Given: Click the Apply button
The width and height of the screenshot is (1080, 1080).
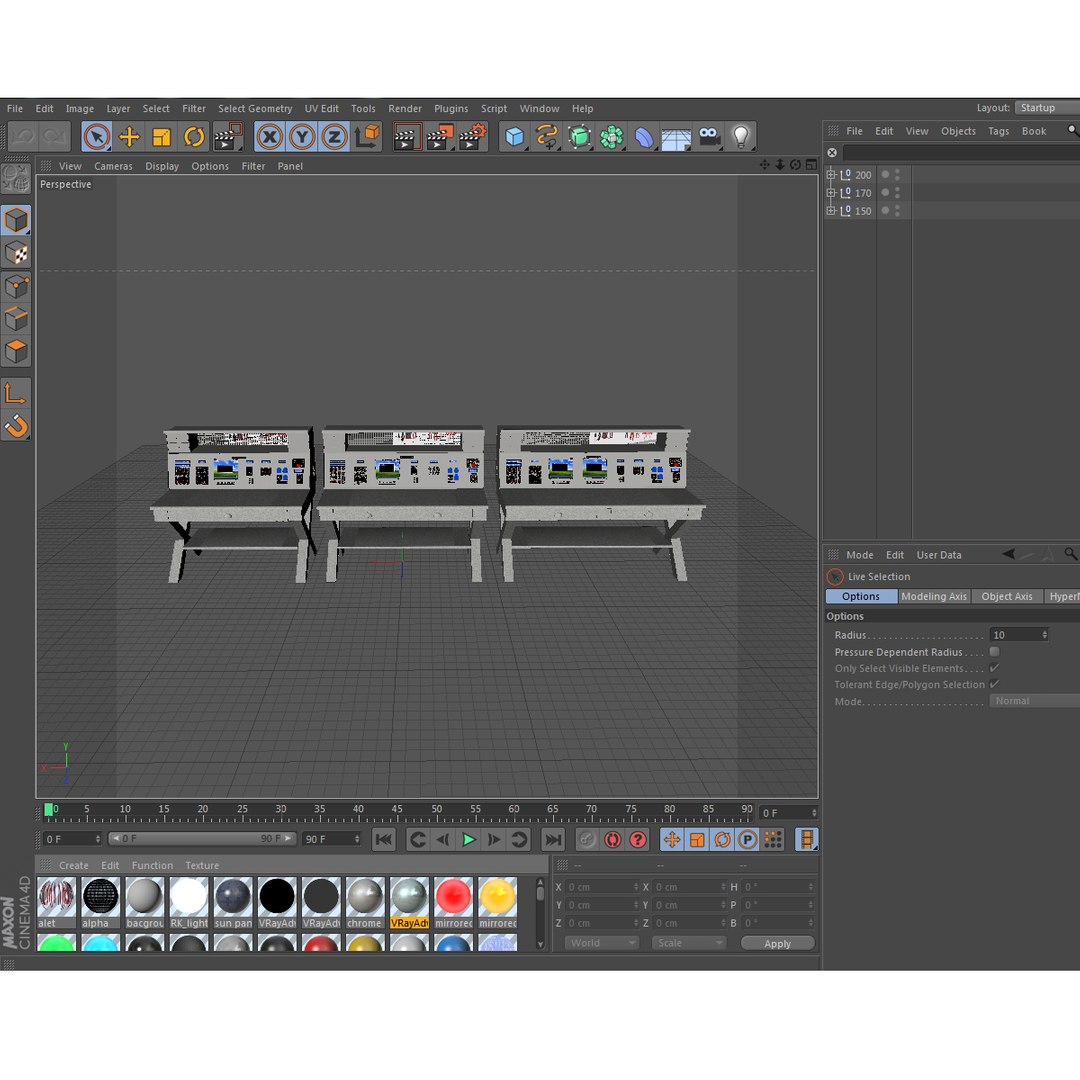Looking at the screenshot, I should pos(778,944).
